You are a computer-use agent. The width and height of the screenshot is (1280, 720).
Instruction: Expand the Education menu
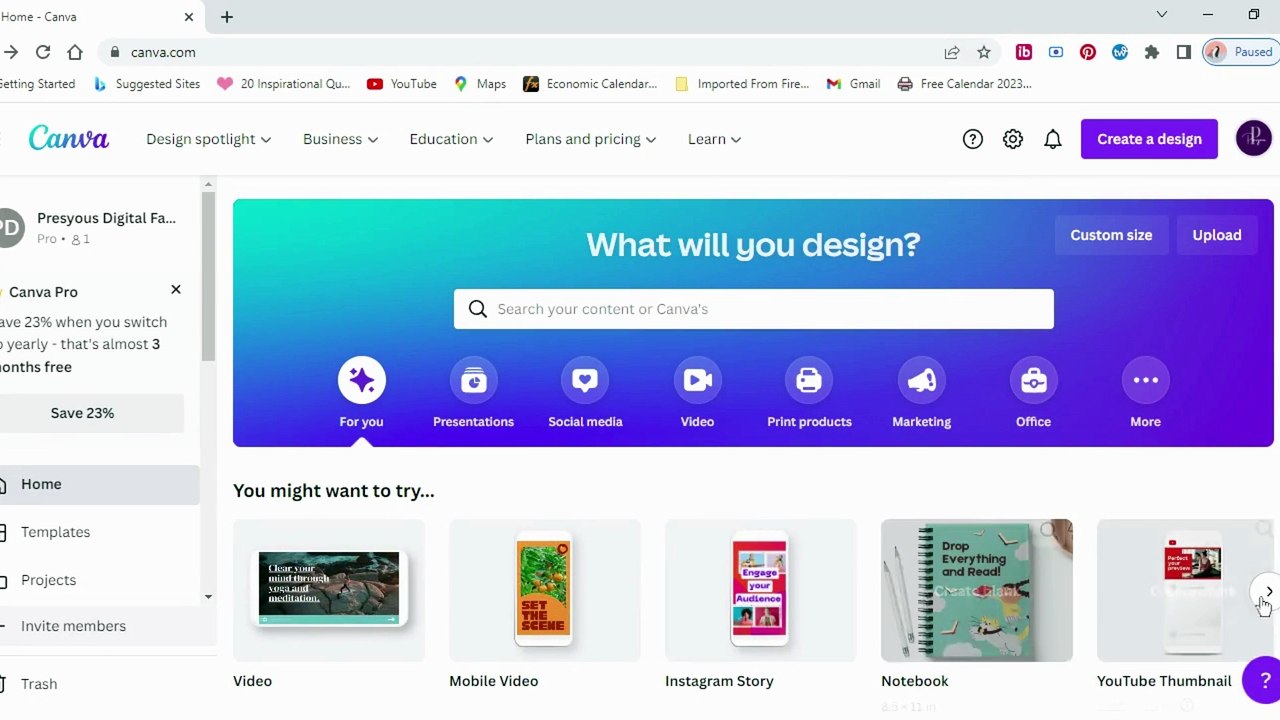[451, 139]
